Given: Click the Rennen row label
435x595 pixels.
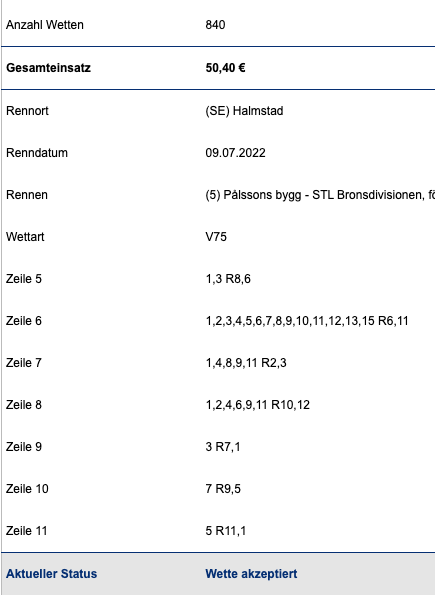Looking at the screenshot, I should 27,195.
